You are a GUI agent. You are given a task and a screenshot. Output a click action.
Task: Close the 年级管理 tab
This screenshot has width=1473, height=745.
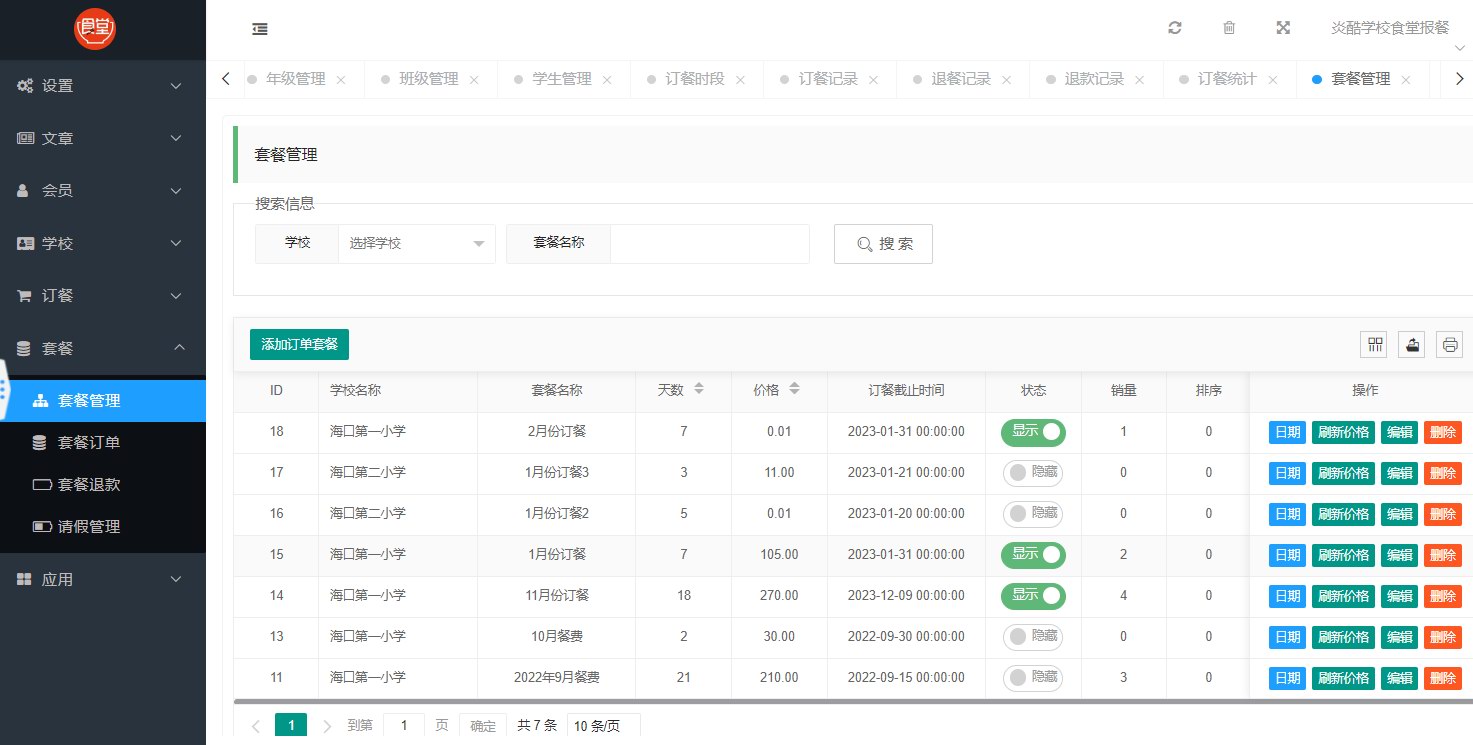point(341,80)
